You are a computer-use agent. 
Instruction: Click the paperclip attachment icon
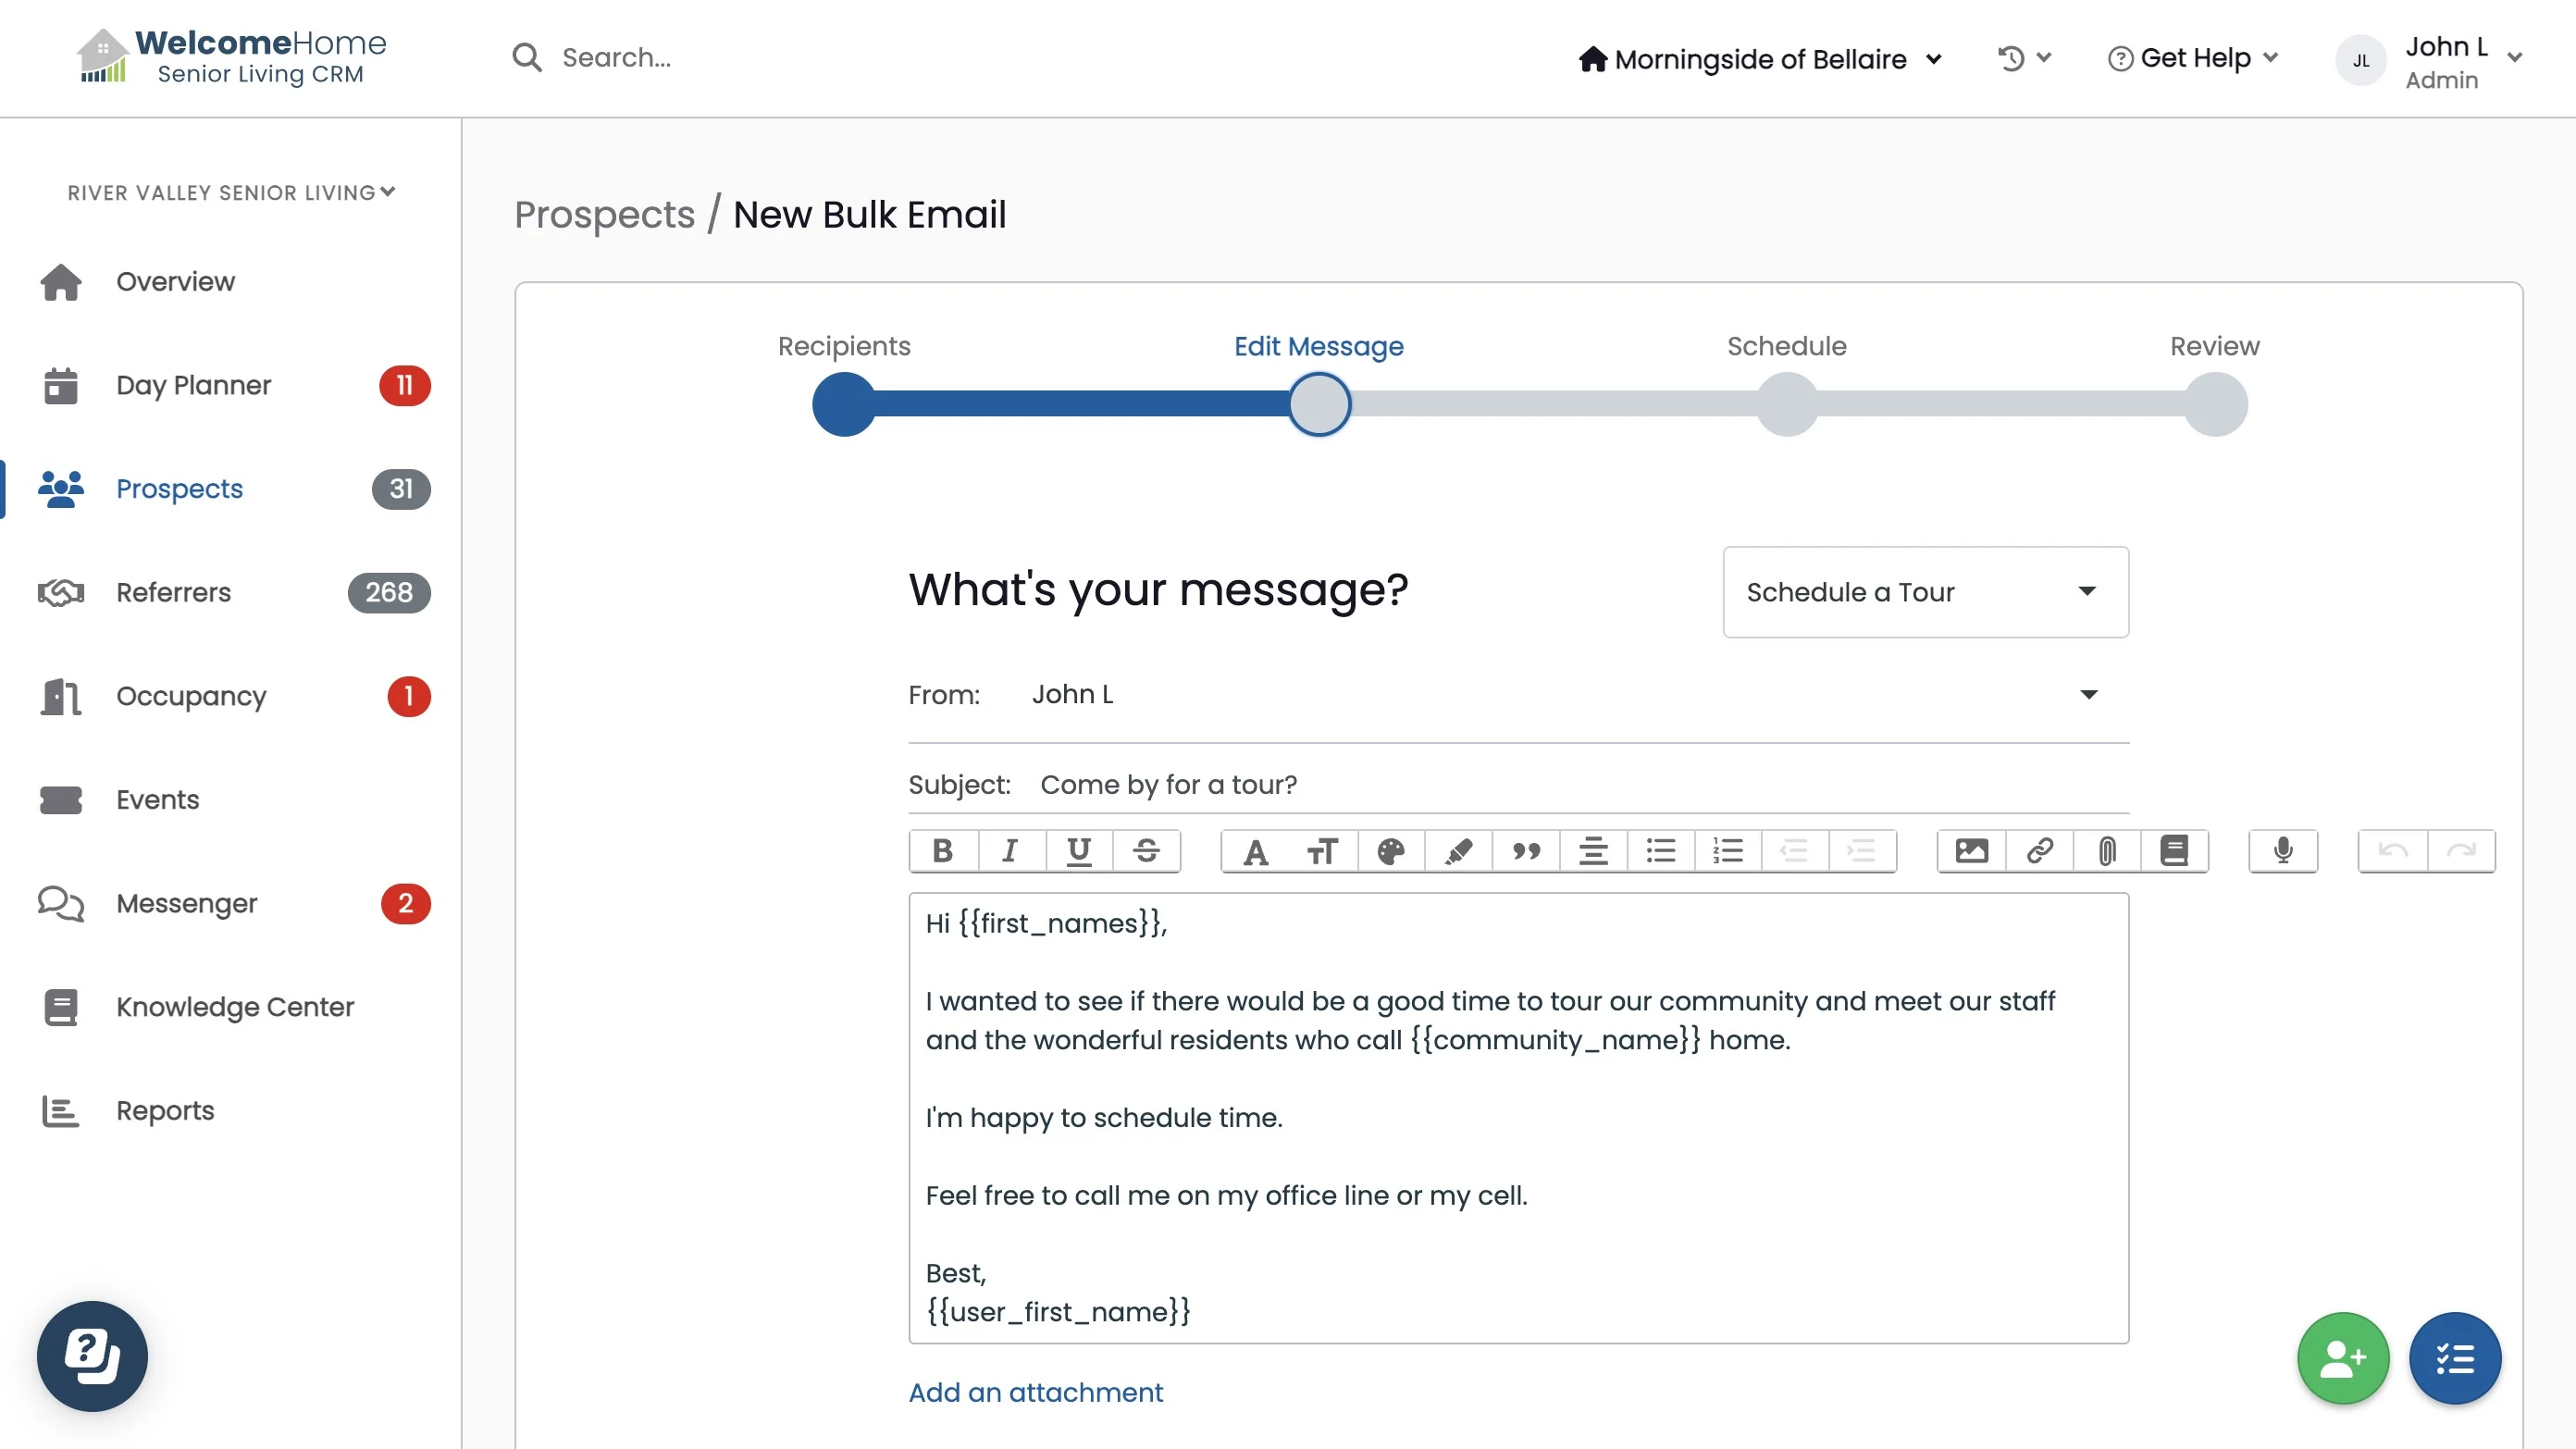click(2107, 851)
